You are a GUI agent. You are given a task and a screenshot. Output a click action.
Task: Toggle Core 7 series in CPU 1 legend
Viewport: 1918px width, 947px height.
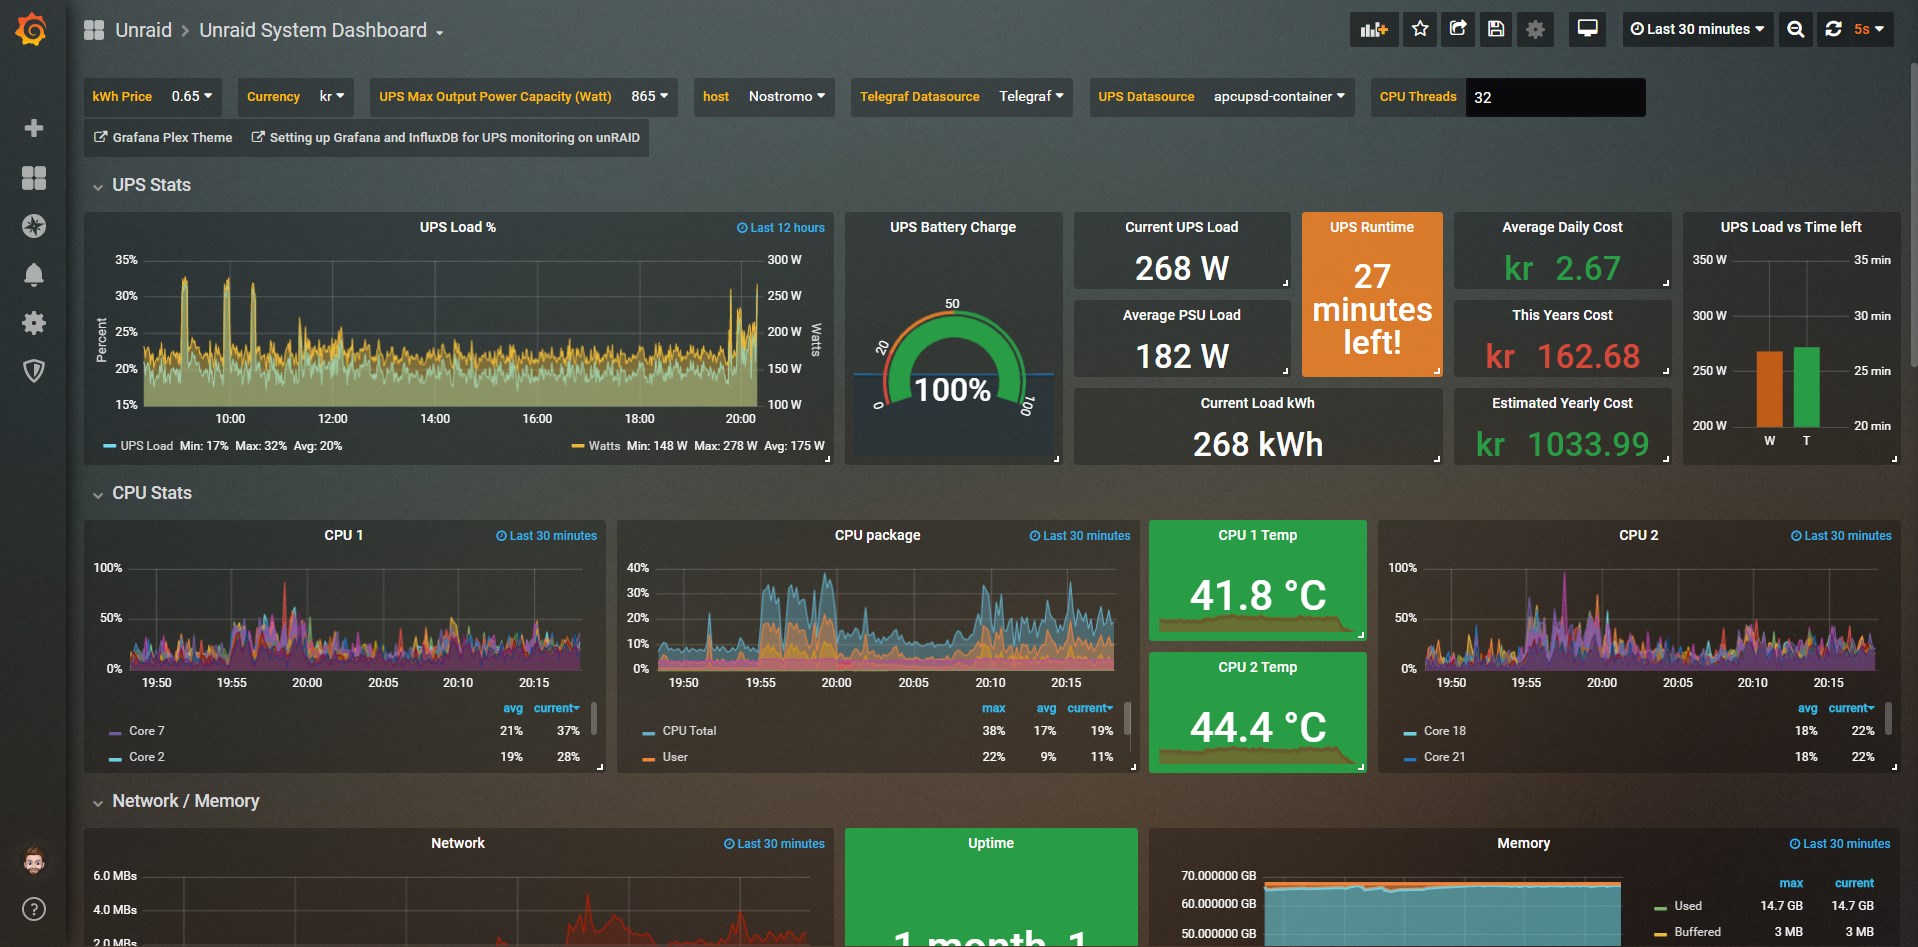coord(146,731)
